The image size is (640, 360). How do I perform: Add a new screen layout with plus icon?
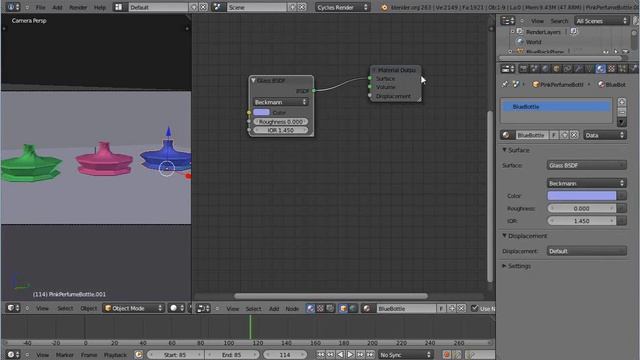pyautogui.click(x=194, y=7)
